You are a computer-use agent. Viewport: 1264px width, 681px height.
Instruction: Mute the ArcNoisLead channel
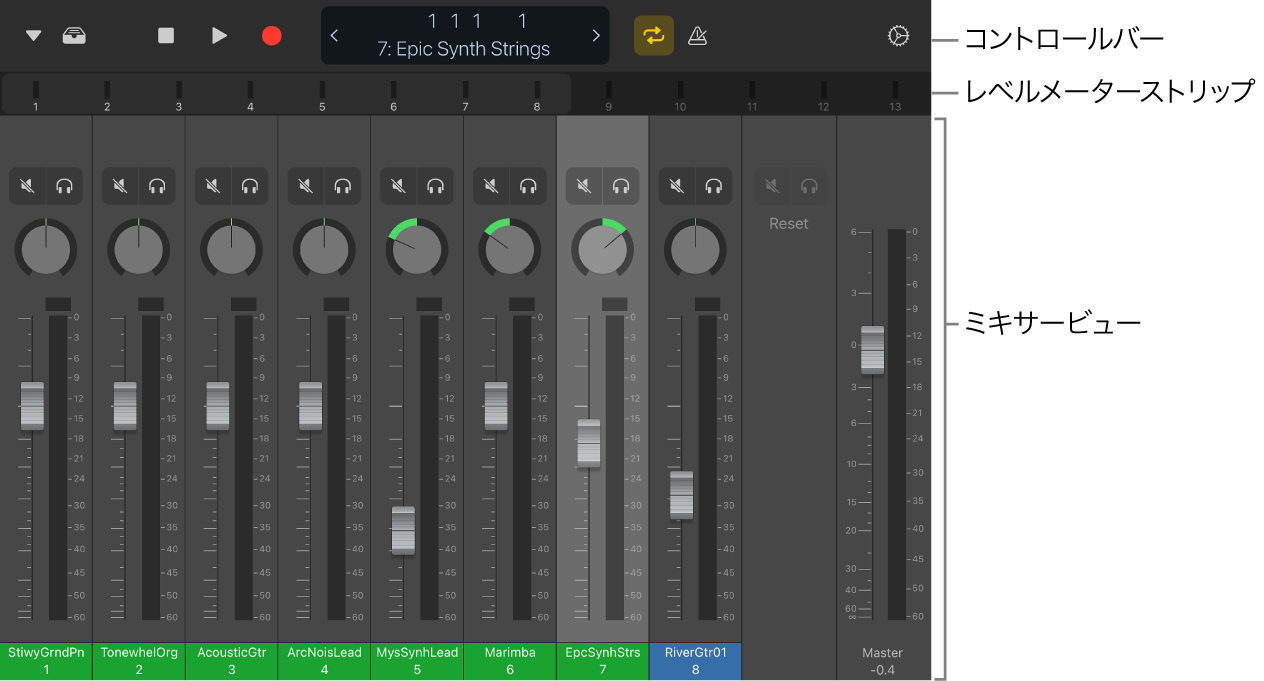306,186
